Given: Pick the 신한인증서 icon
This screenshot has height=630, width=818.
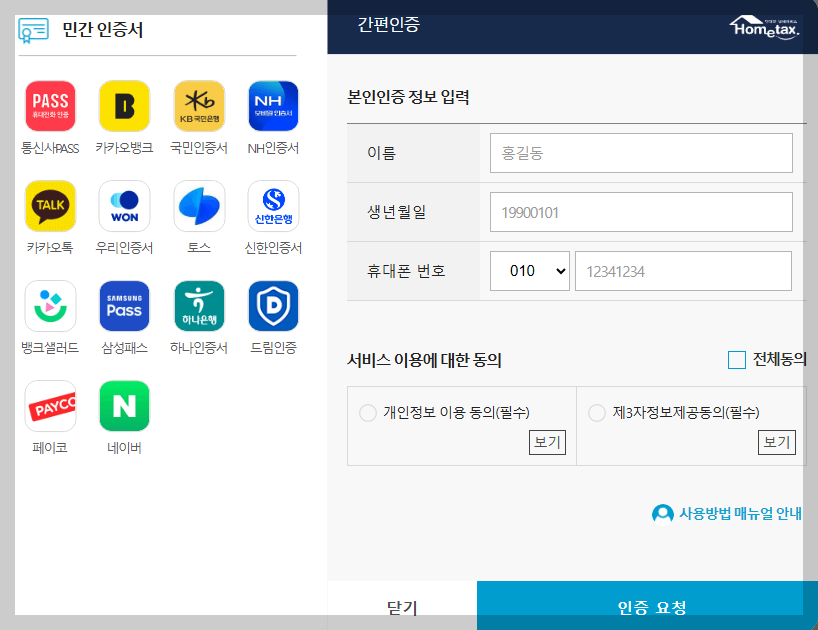Looking at the screenshot, I should [x=273, y=206].
